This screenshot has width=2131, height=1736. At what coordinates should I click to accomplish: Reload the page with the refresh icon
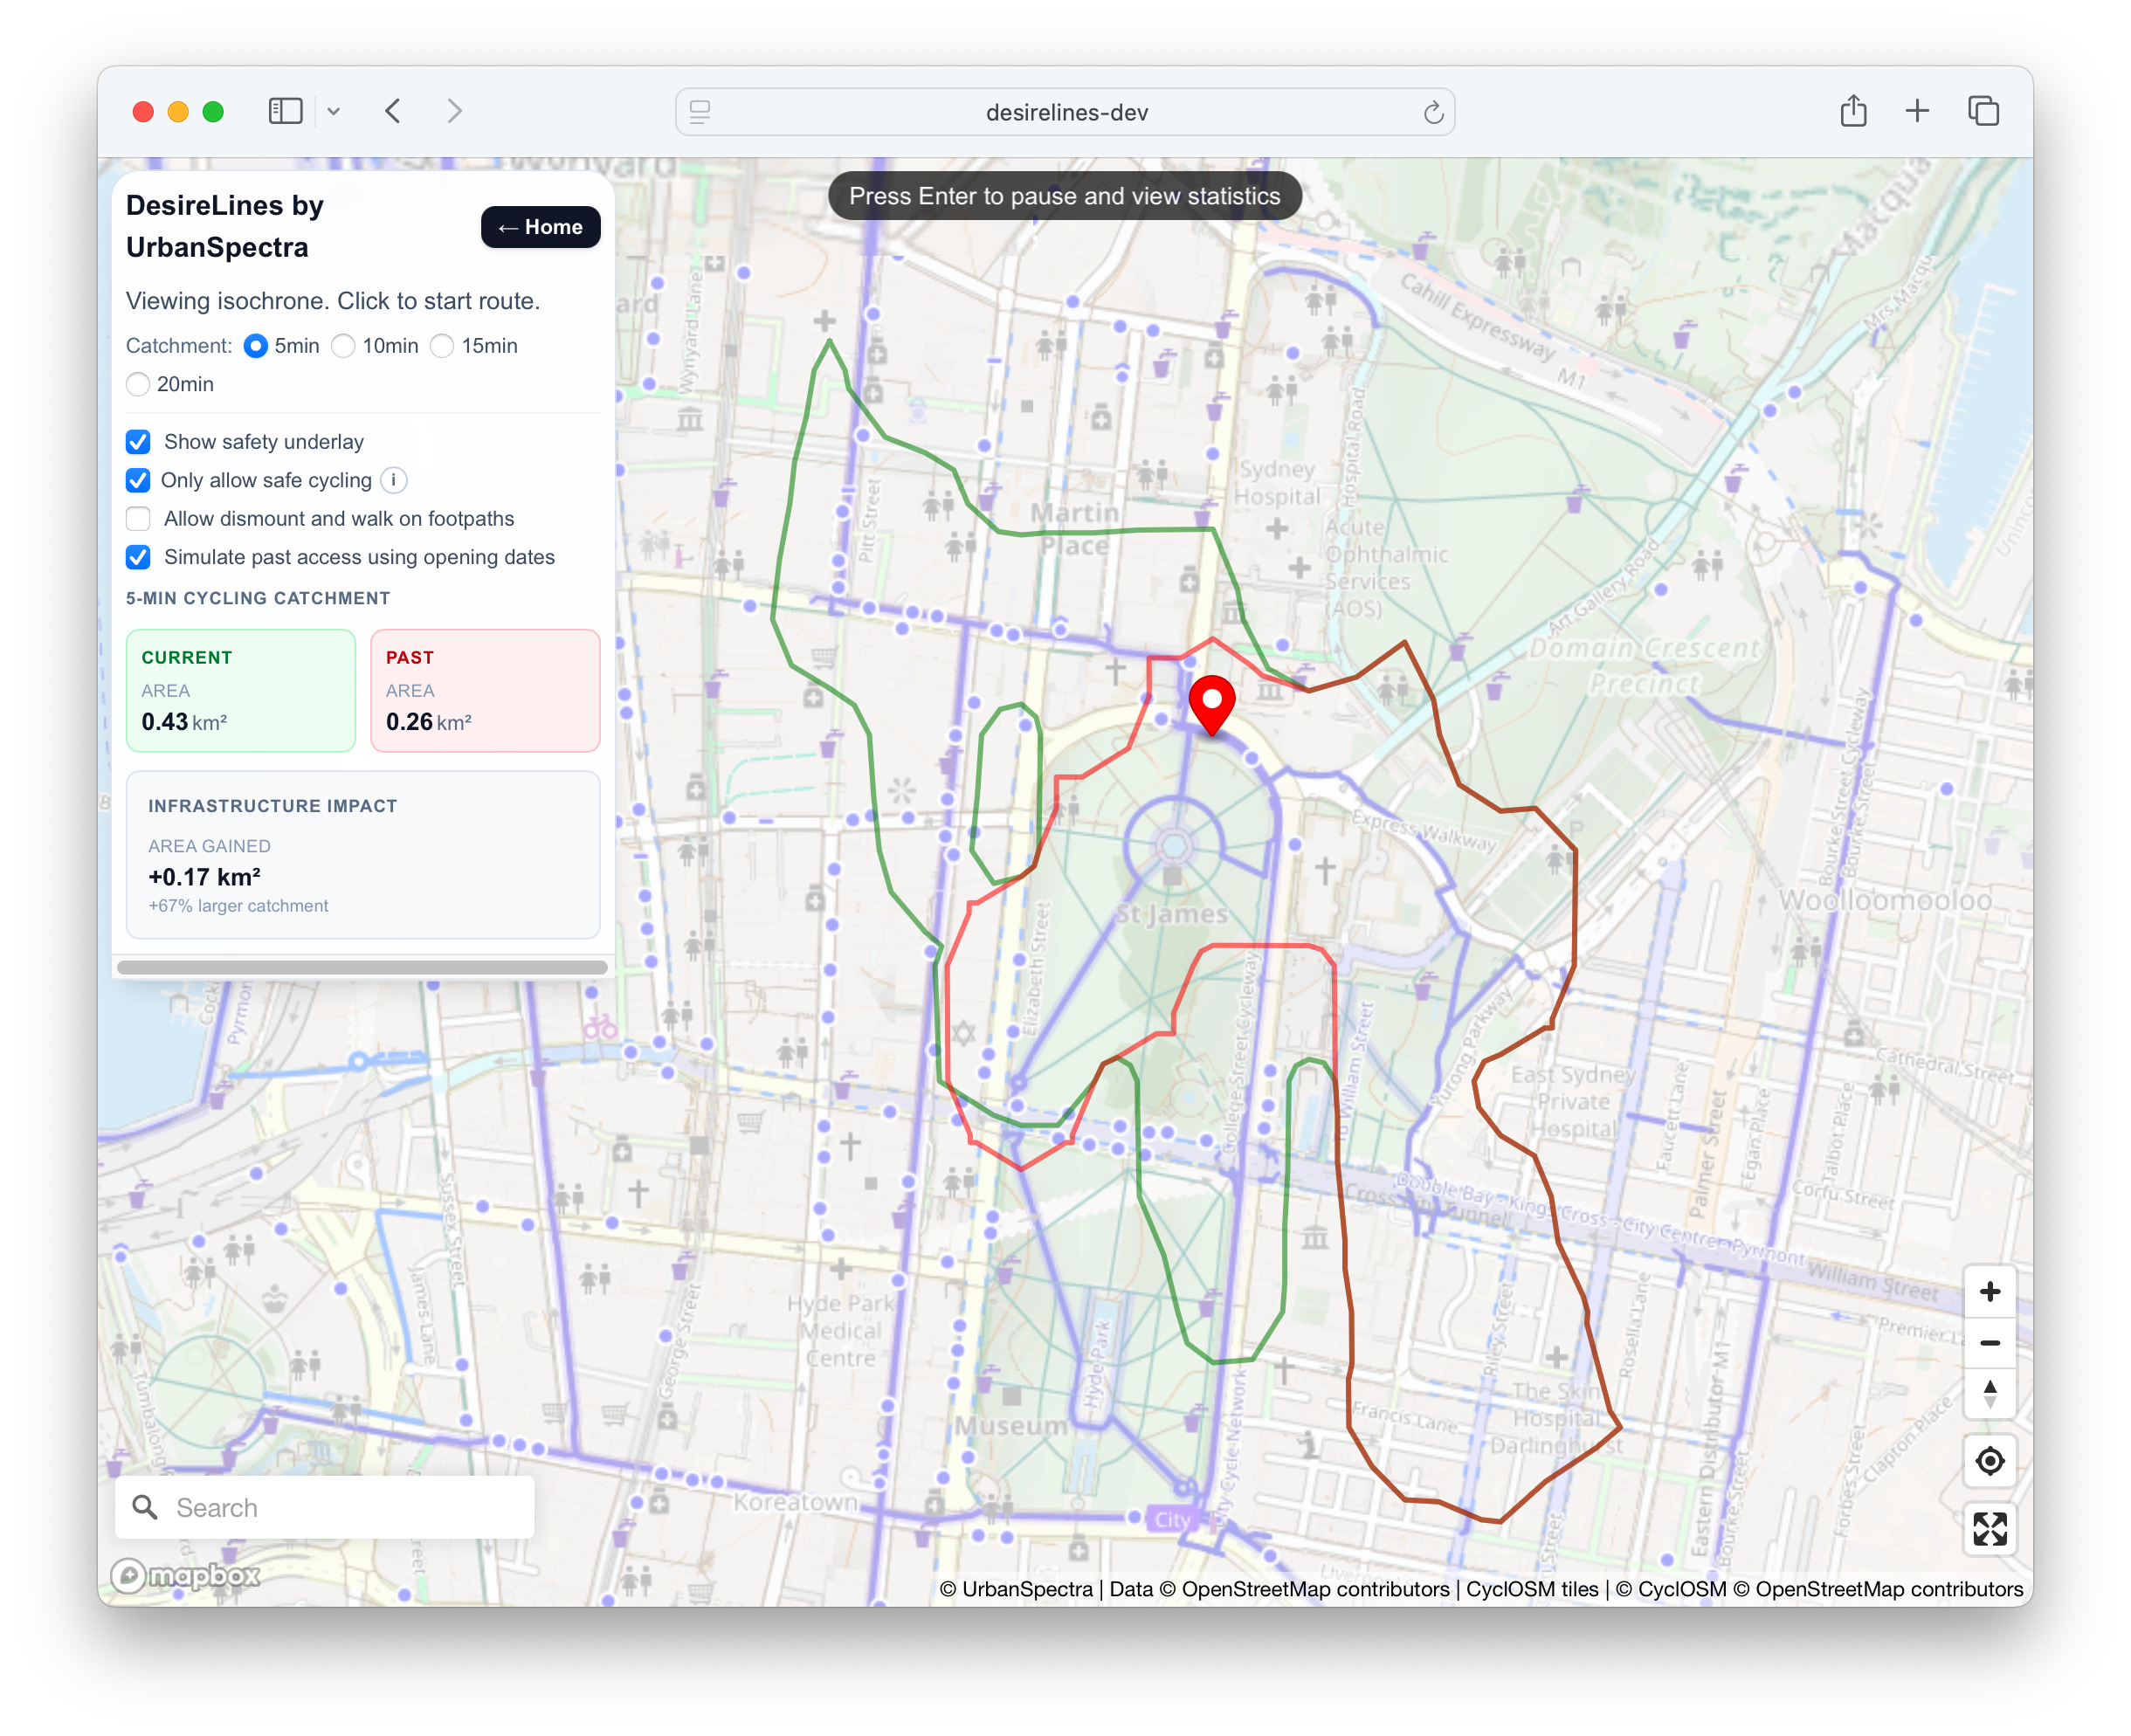click(1433, 112)
